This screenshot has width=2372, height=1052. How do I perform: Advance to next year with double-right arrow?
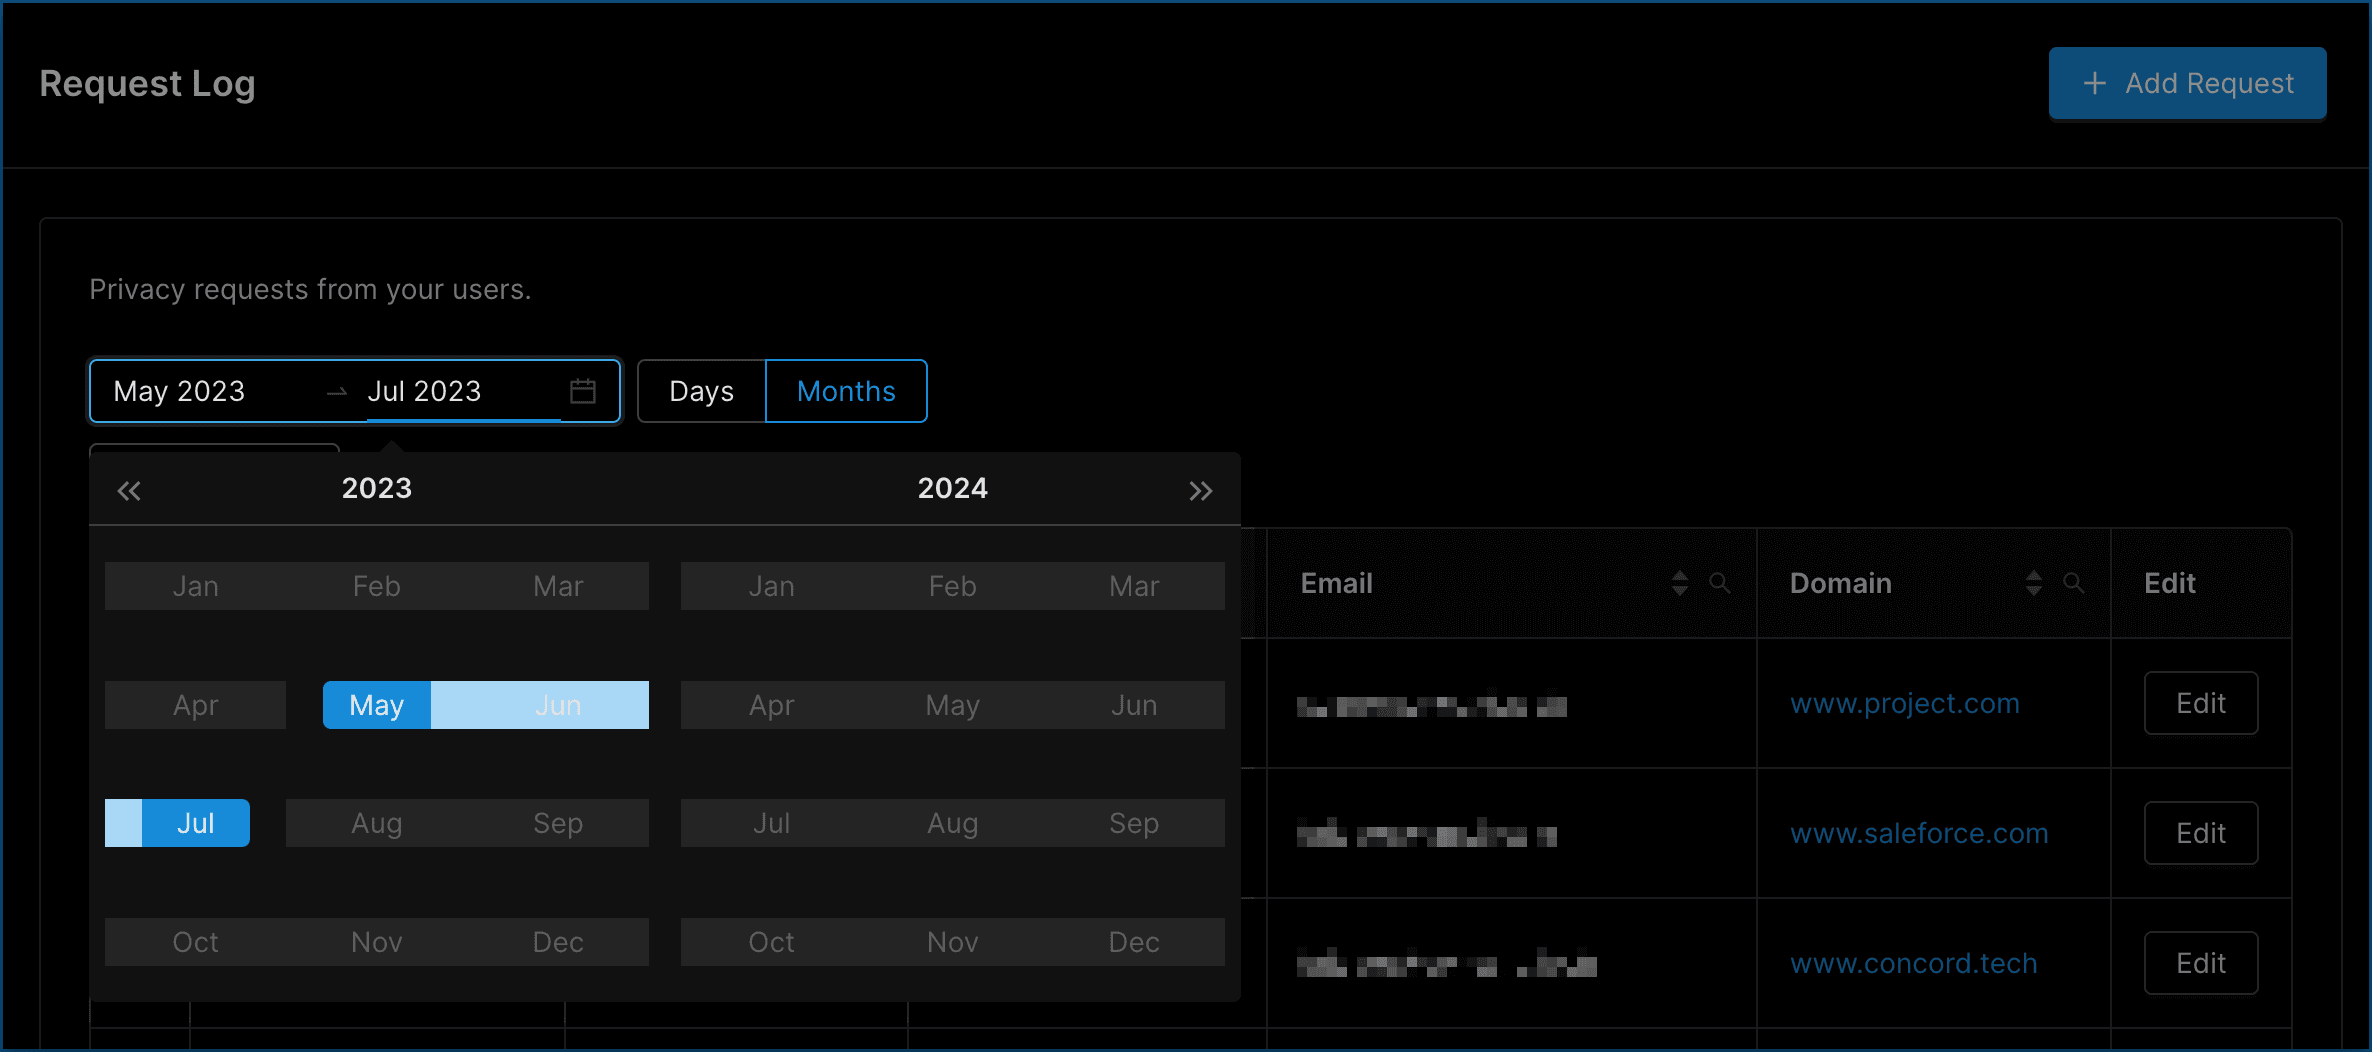[1200, 490]
